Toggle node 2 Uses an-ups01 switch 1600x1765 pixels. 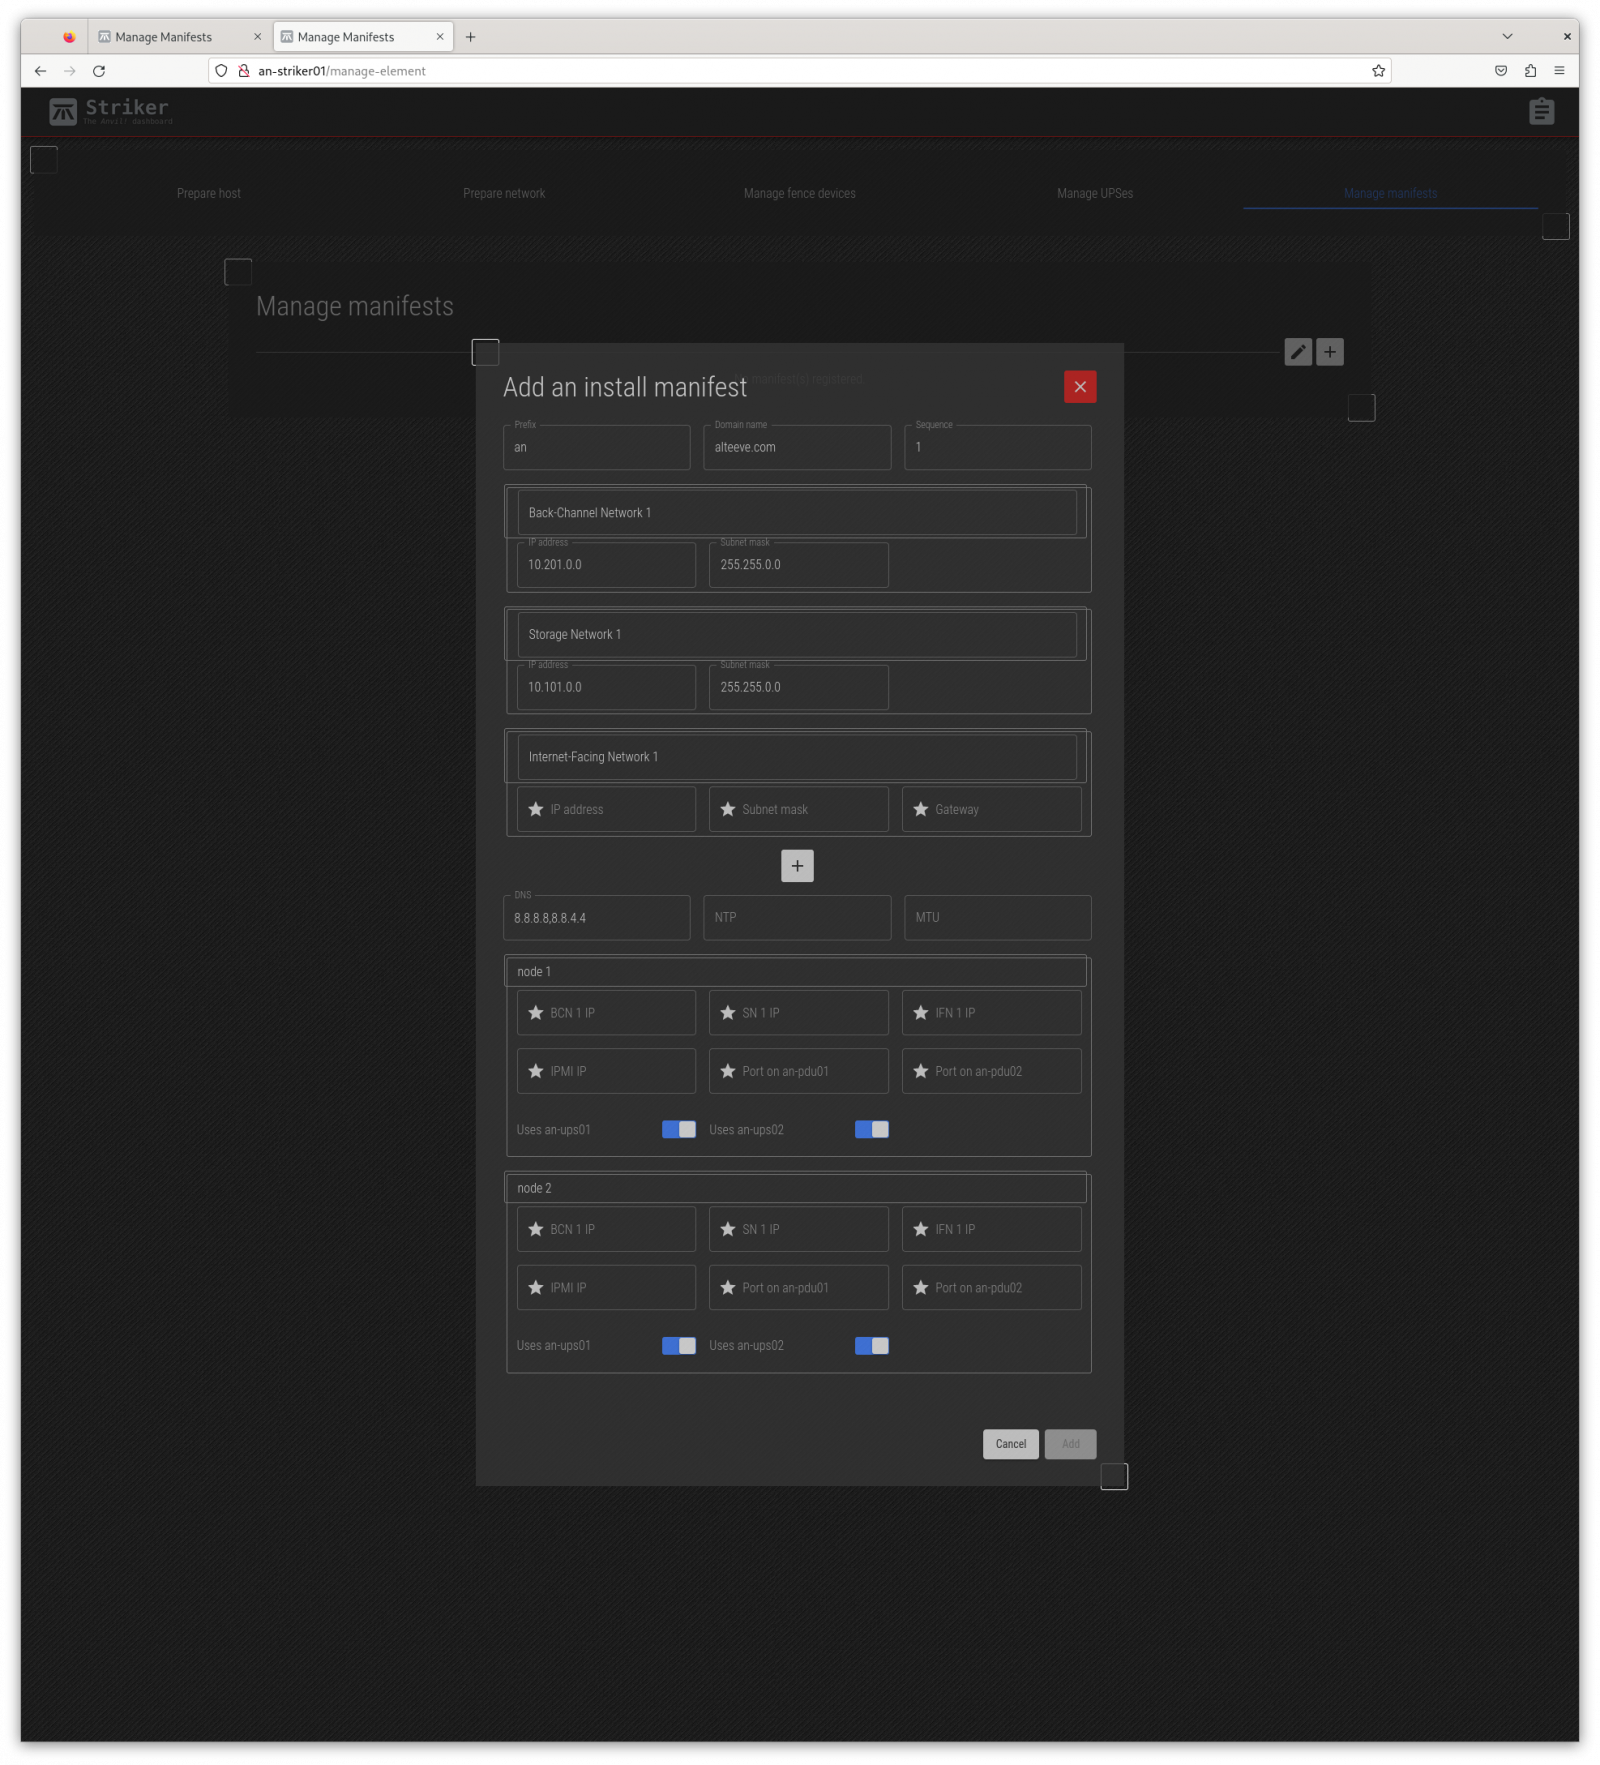click(x=679, y=1346)
